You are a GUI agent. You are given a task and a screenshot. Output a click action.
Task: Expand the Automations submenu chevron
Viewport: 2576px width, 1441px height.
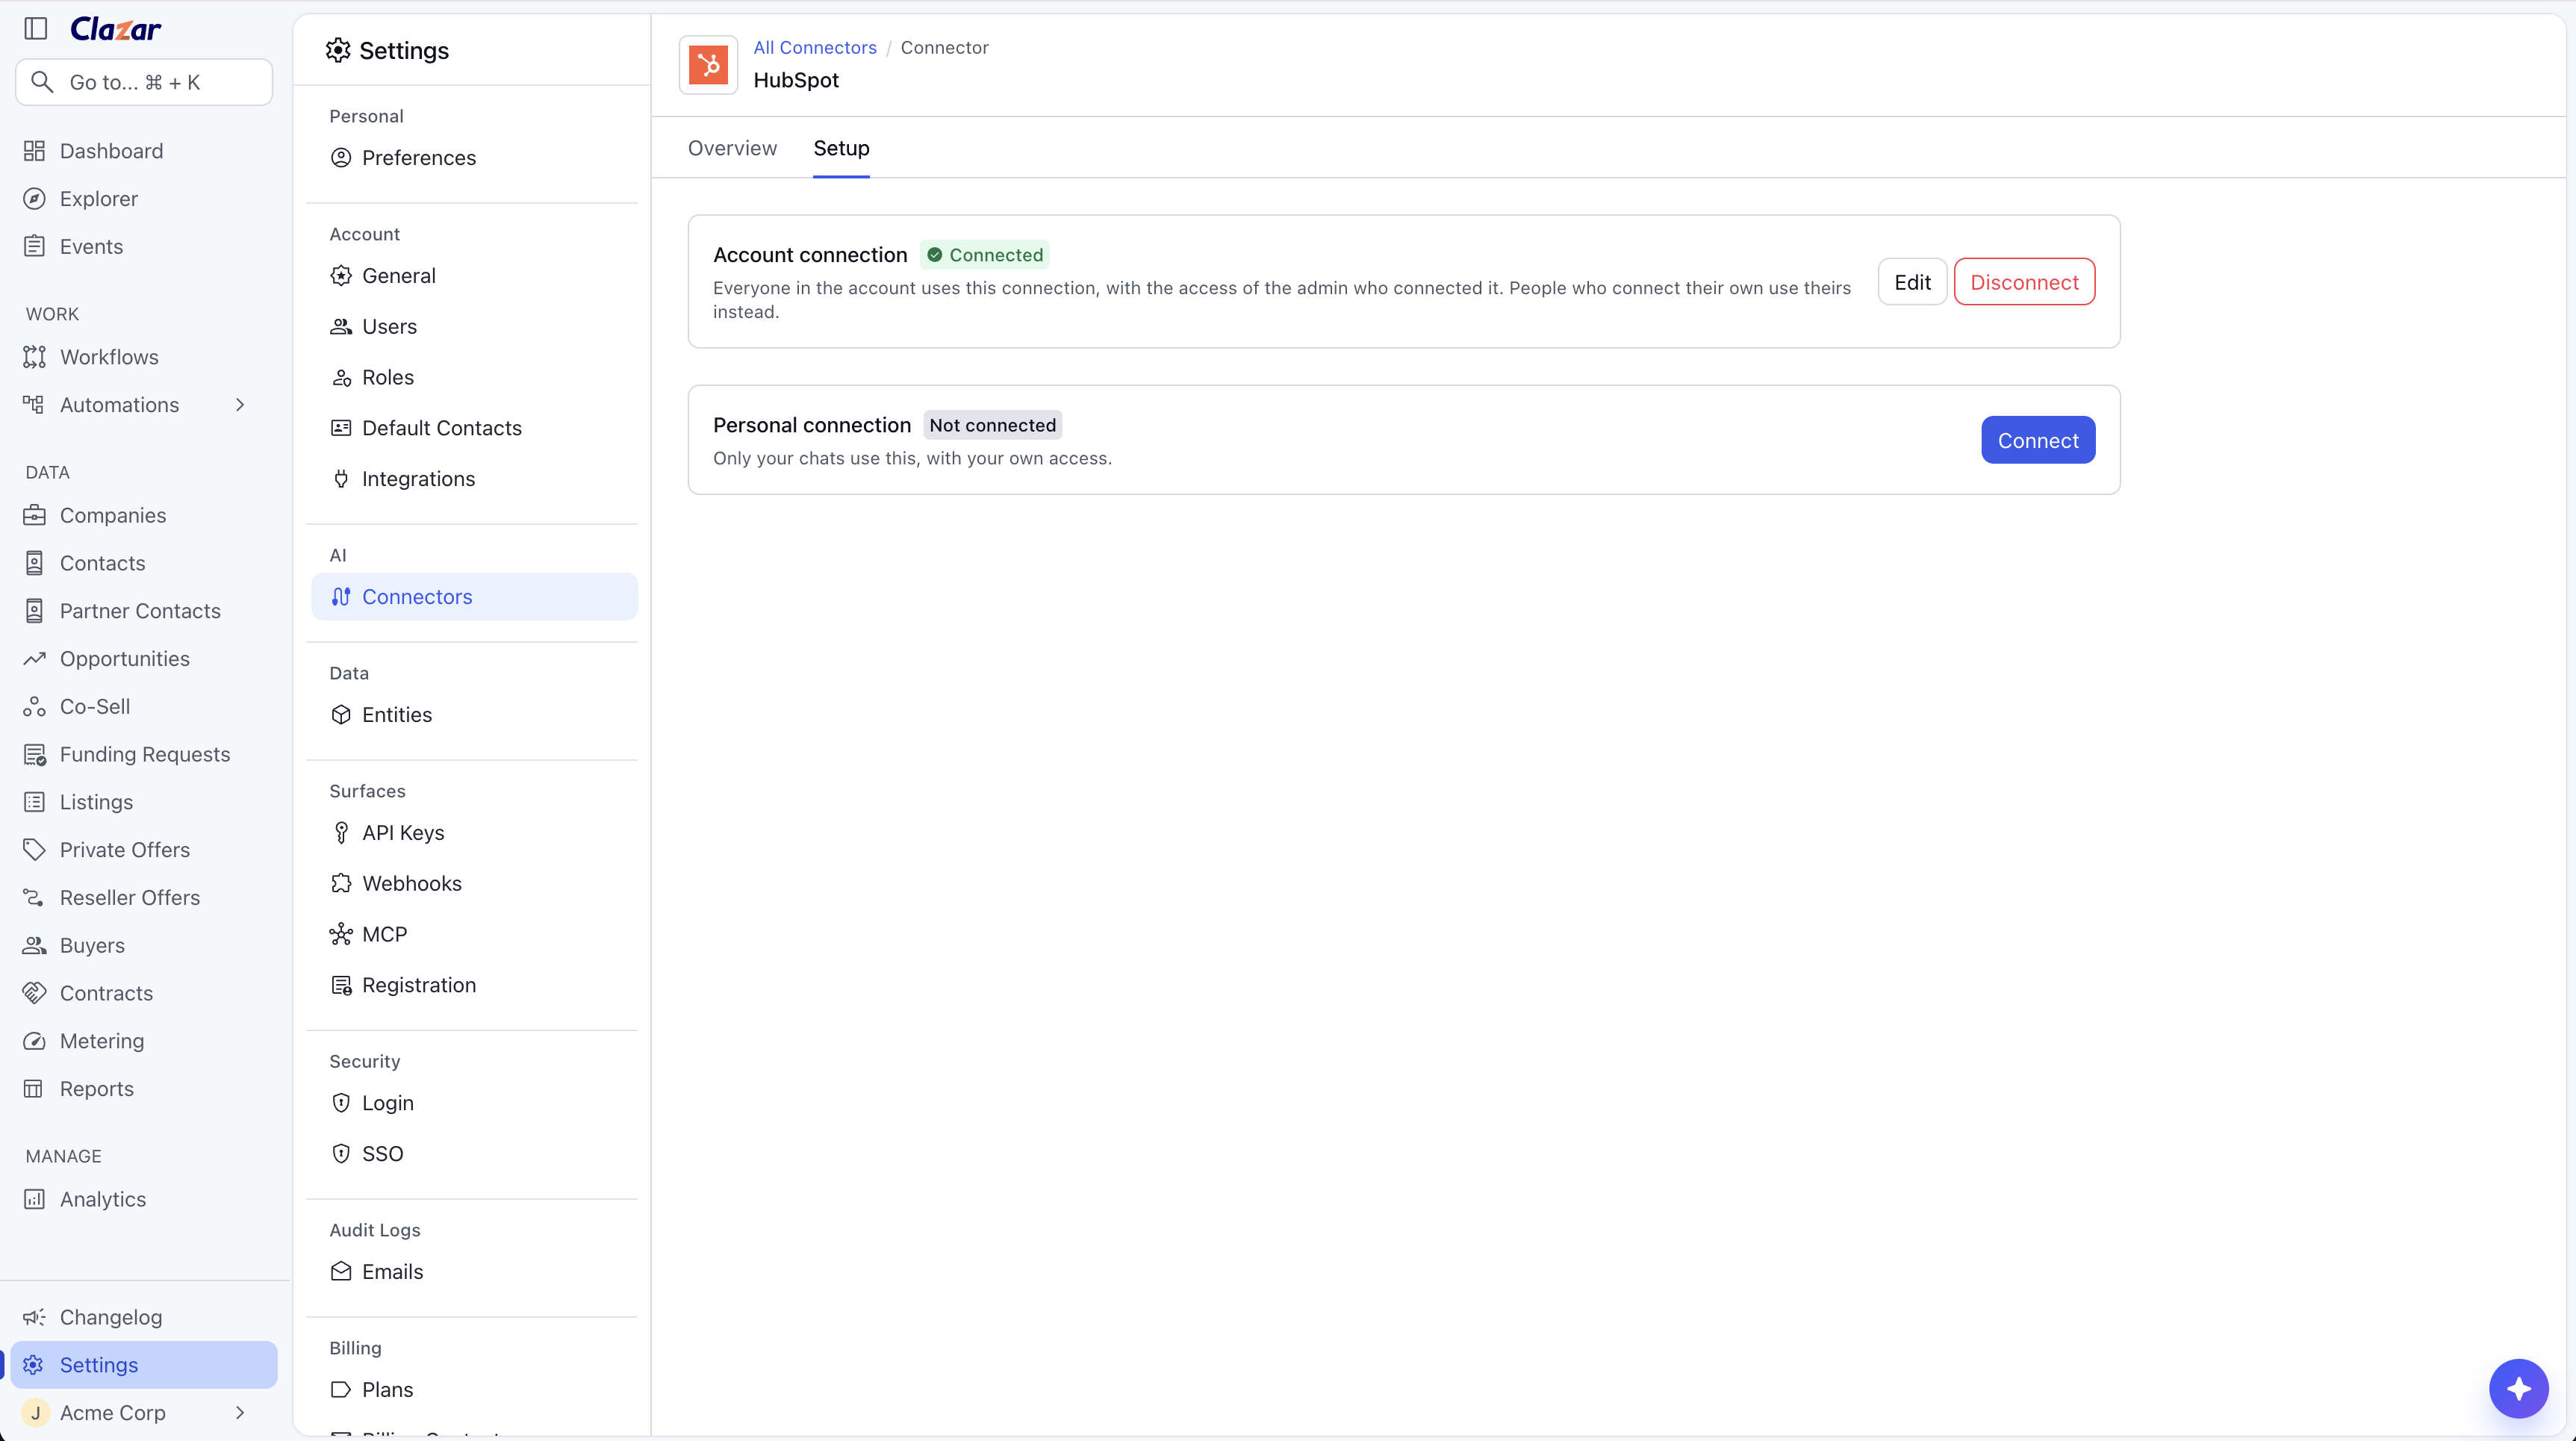coord(240,405)
